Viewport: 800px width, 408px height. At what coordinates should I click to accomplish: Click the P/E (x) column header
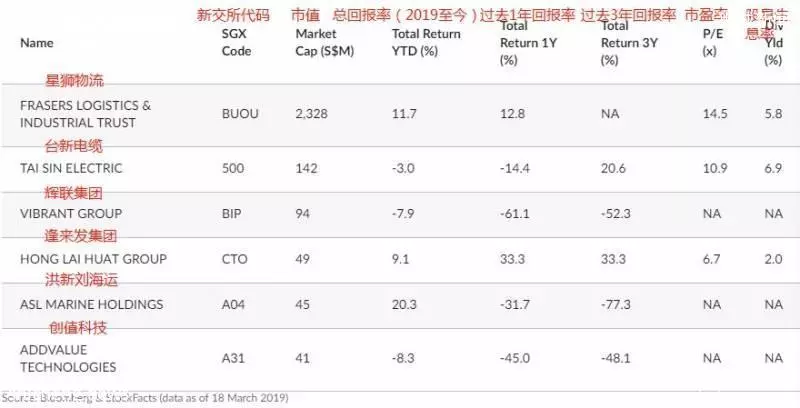click(712, 42)
